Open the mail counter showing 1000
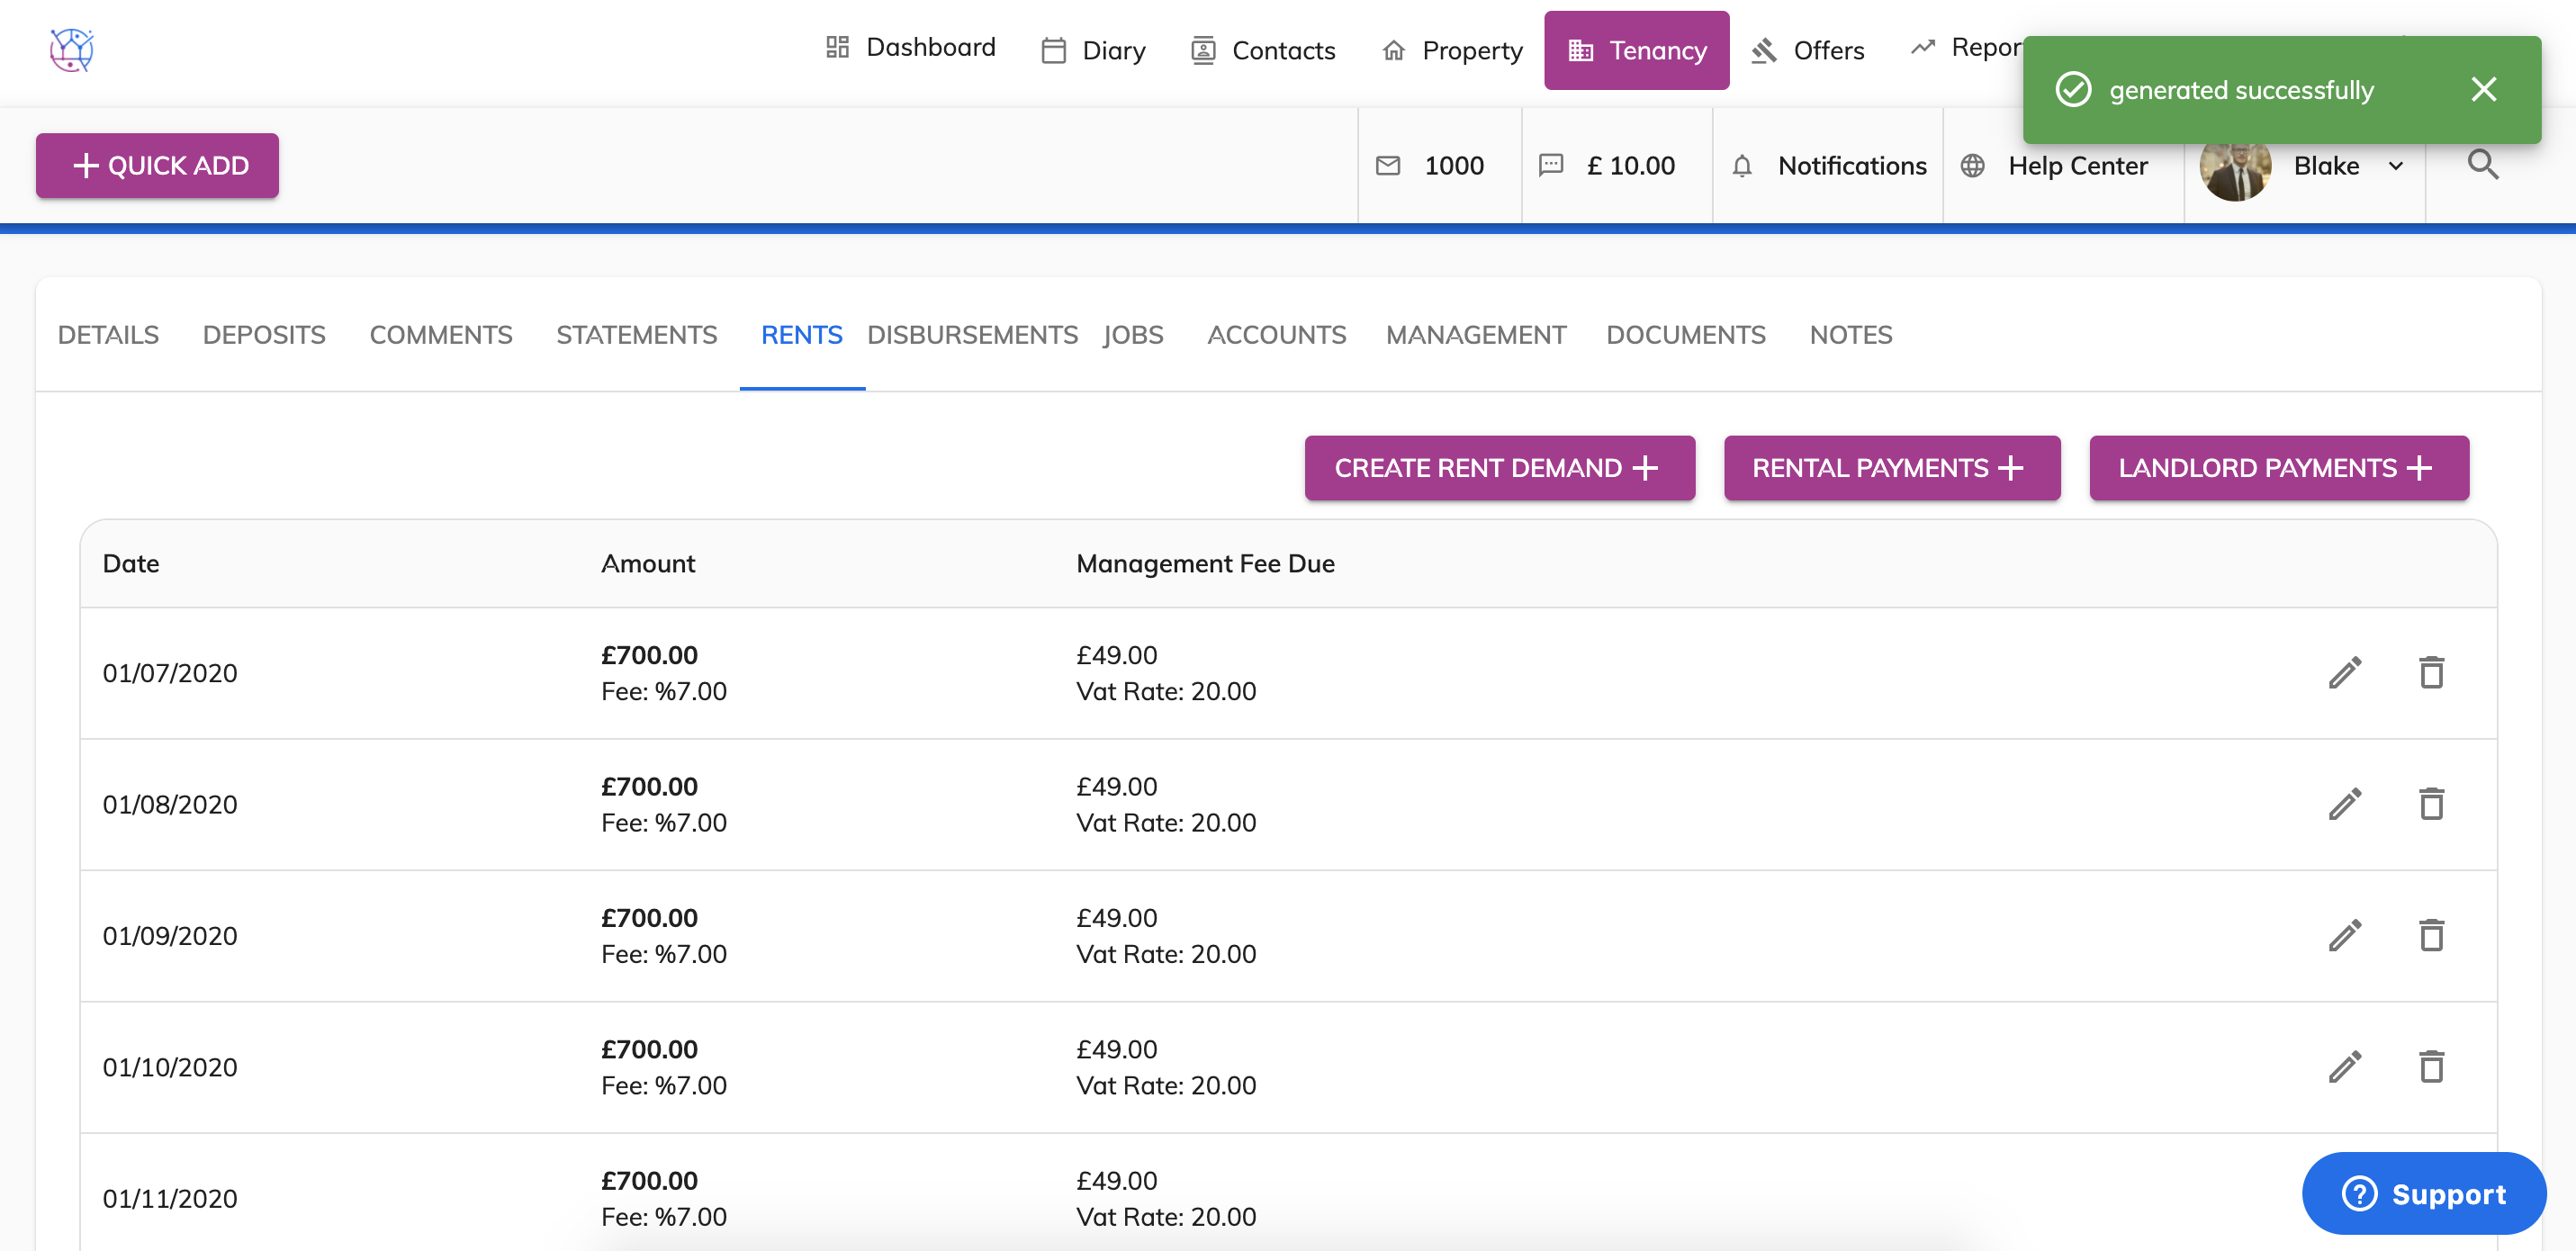 1431,166
